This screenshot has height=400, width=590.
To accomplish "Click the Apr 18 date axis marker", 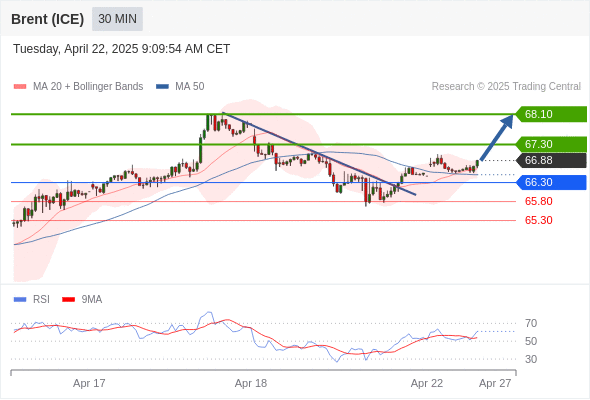I will click(251, 383).
